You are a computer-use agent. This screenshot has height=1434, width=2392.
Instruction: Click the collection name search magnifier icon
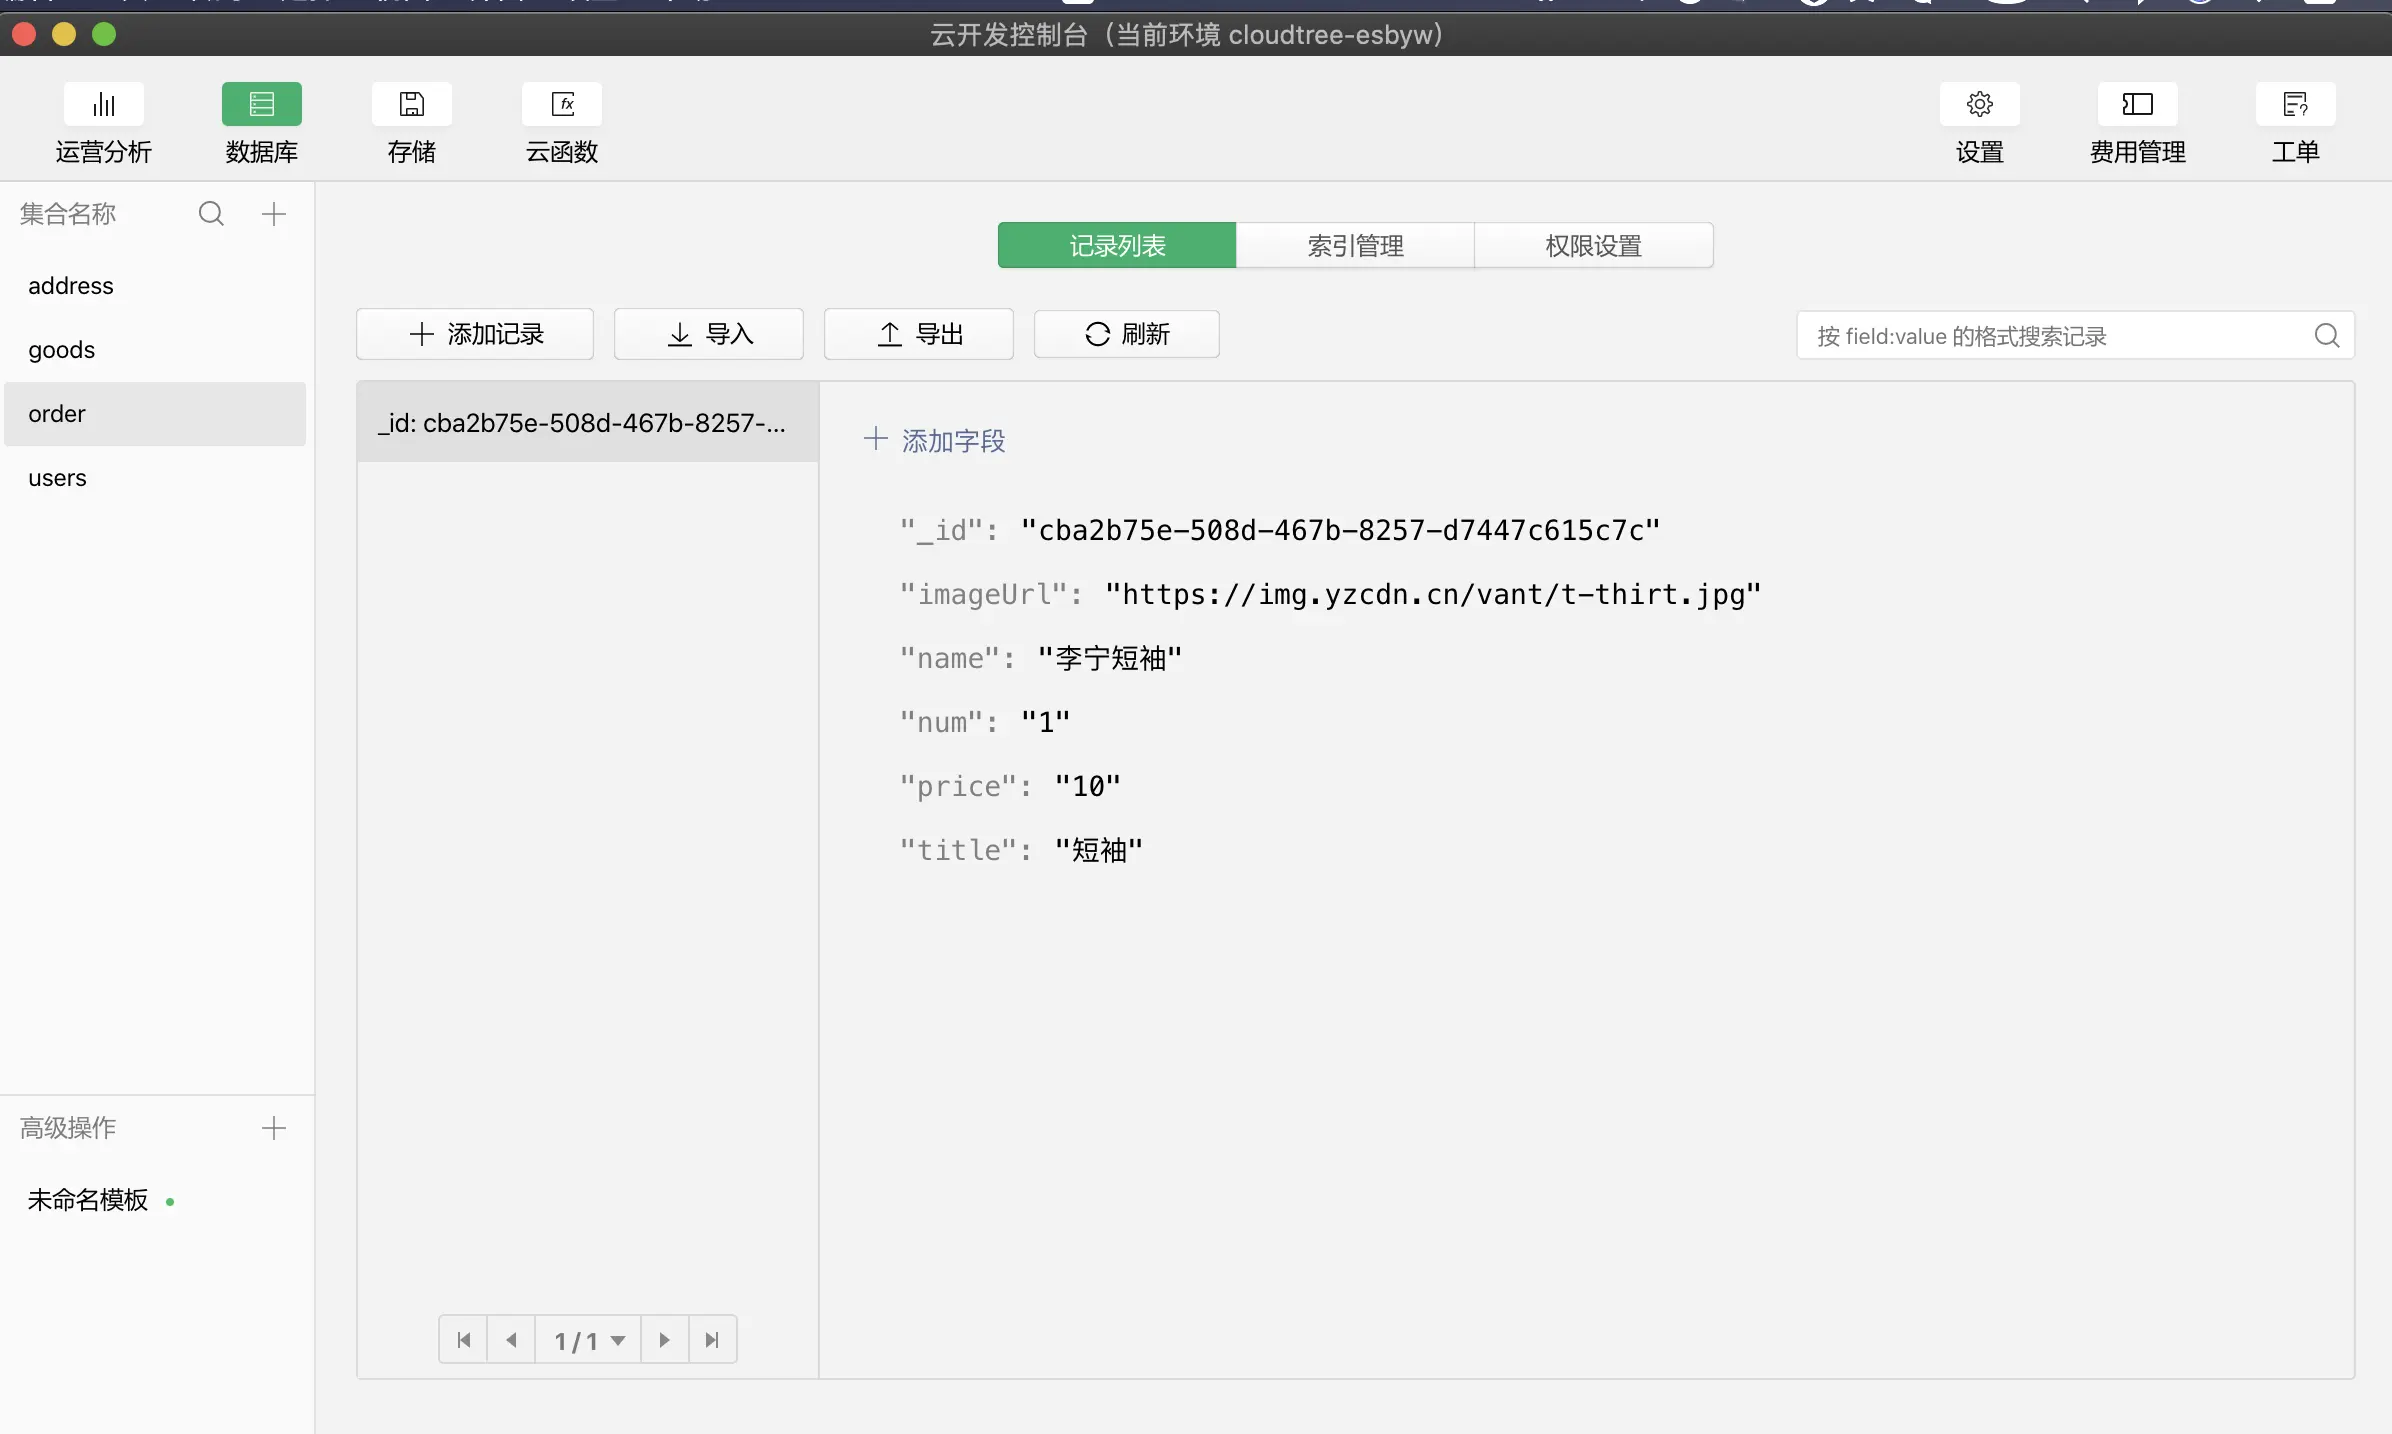pos(211,213)
